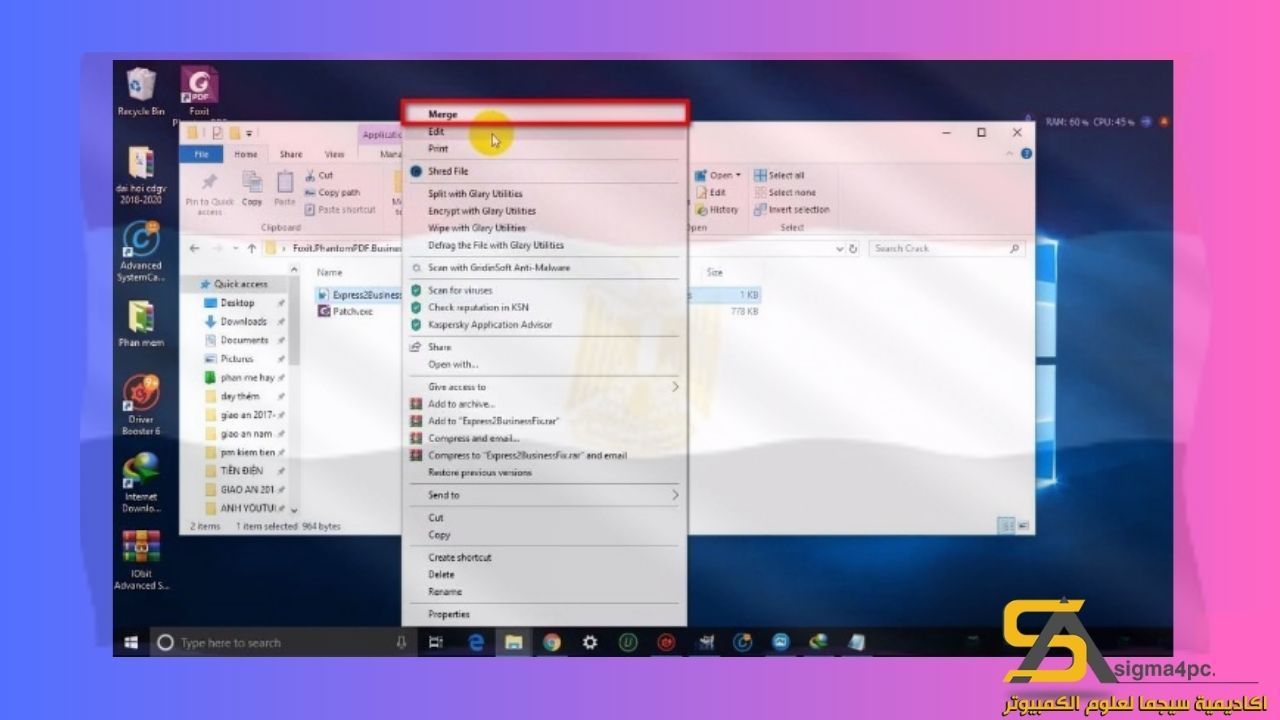The image size is (1280, 720).
Task: Open Kaspersky Application Advisor entry
Action: coord(544,324)
